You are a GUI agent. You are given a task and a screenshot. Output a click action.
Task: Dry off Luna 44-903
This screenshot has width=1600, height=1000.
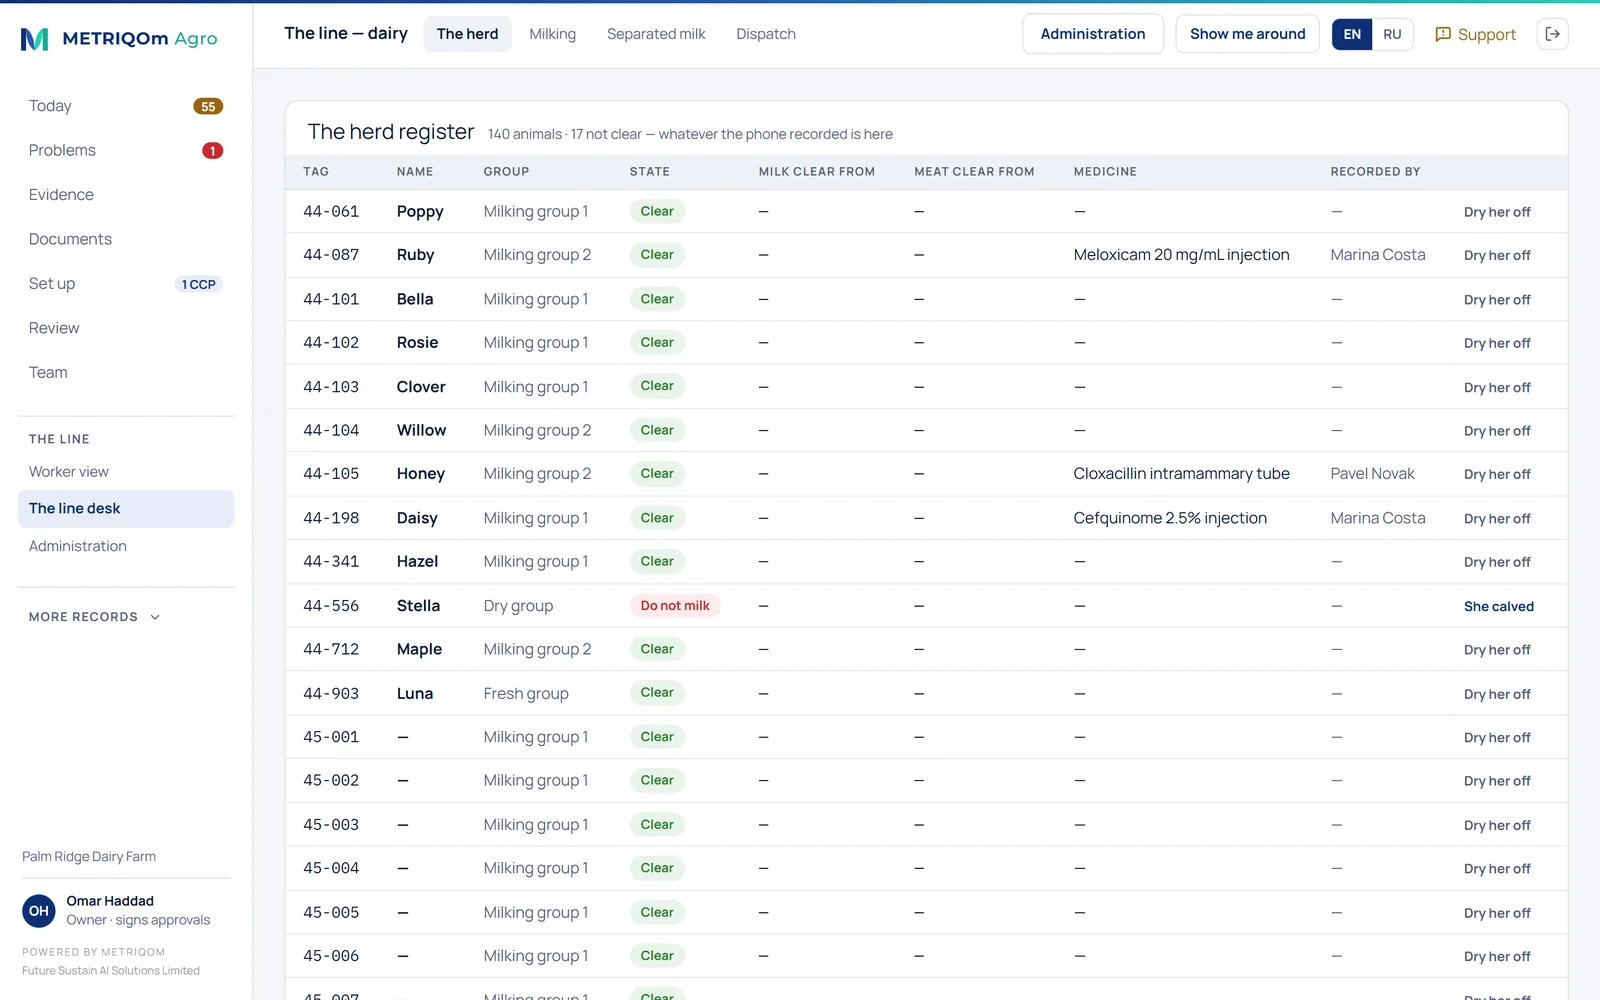tap(1497, 694)
